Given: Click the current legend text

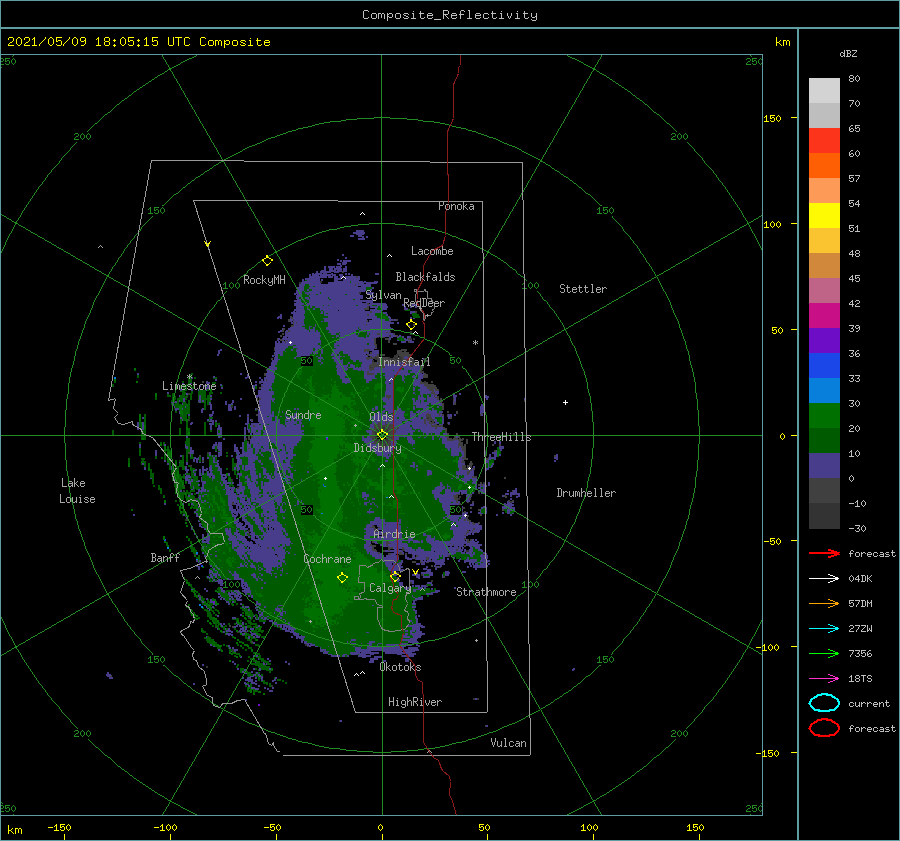Looking at the screenshot, I should coord(868,703).
